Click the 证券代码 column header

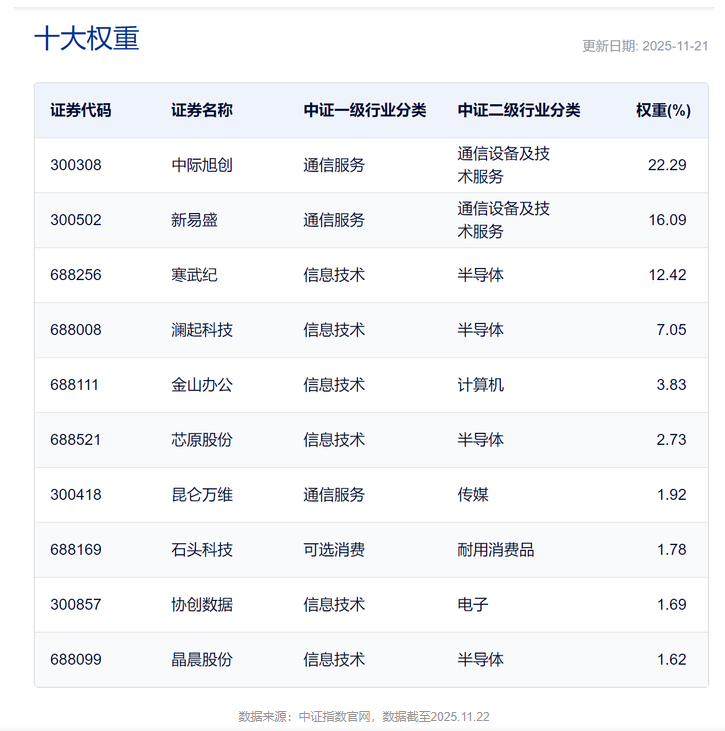81,110
